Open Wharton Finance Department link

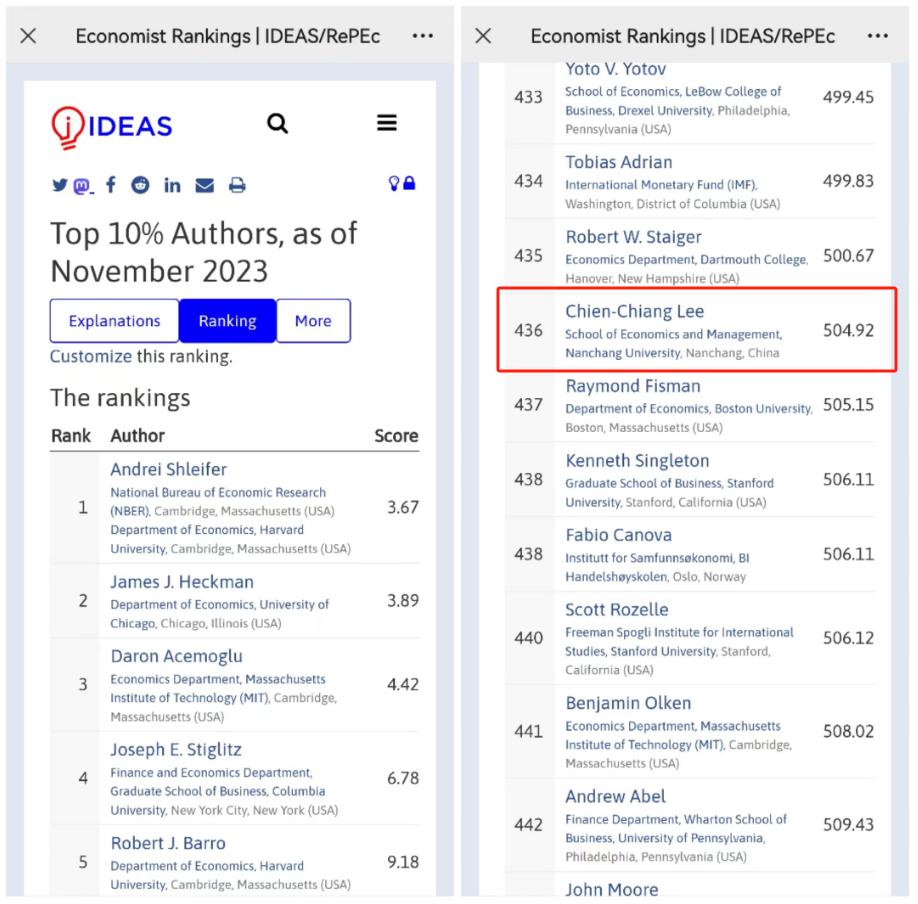[x=676, y=828]
